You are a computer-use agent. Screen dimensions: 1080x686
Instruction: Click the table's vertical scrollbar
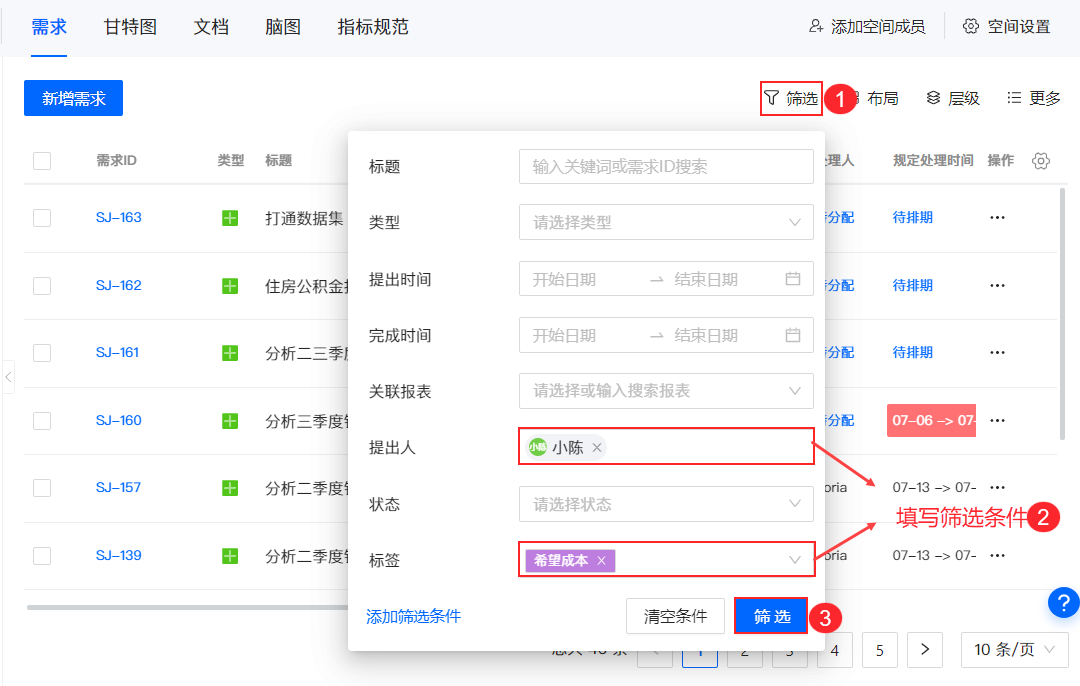click(x=1062, y=313)
